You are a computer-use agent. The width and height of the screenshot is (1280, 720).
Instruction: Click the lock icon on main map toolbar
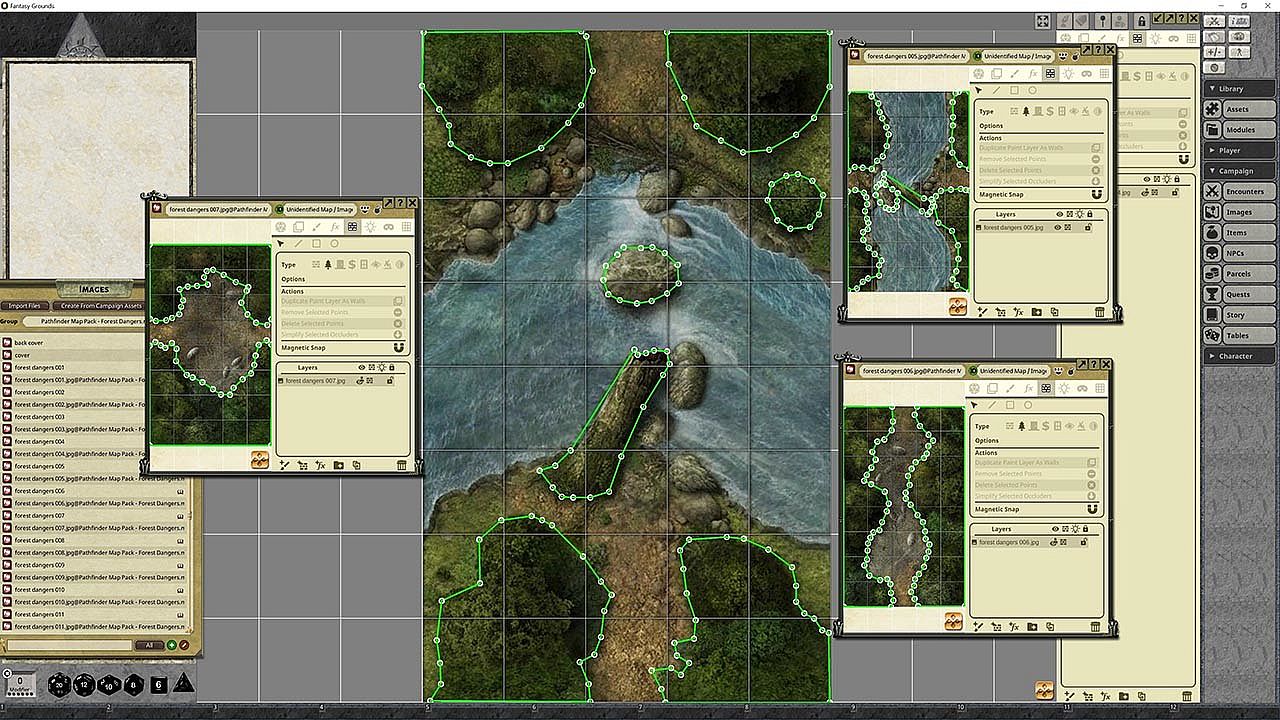1142,20
